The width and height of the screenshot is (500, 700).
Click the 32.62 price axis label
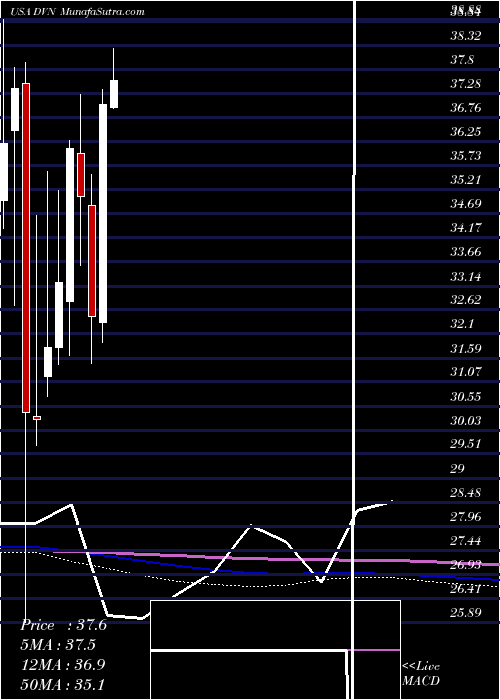click(x=466, y=300)
